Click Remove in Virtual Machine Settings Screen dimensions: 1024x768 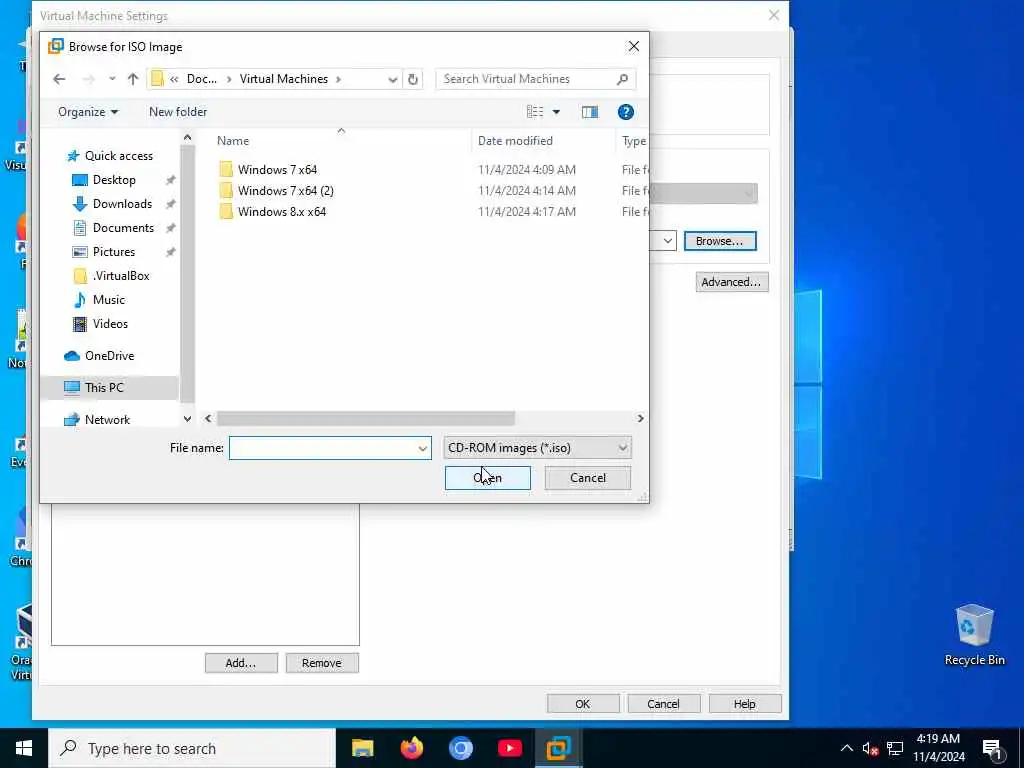point(322,663)
